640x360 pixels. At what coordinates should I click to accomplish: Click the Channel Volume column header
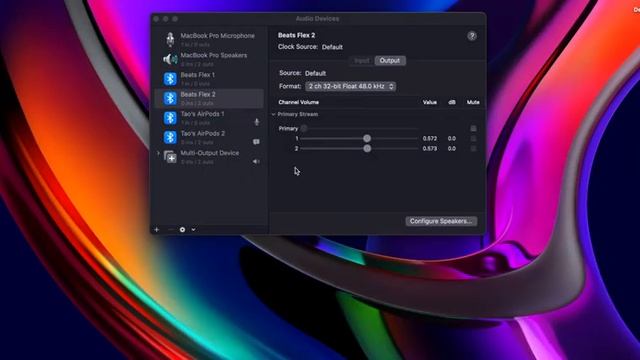(x=298, y=102)
